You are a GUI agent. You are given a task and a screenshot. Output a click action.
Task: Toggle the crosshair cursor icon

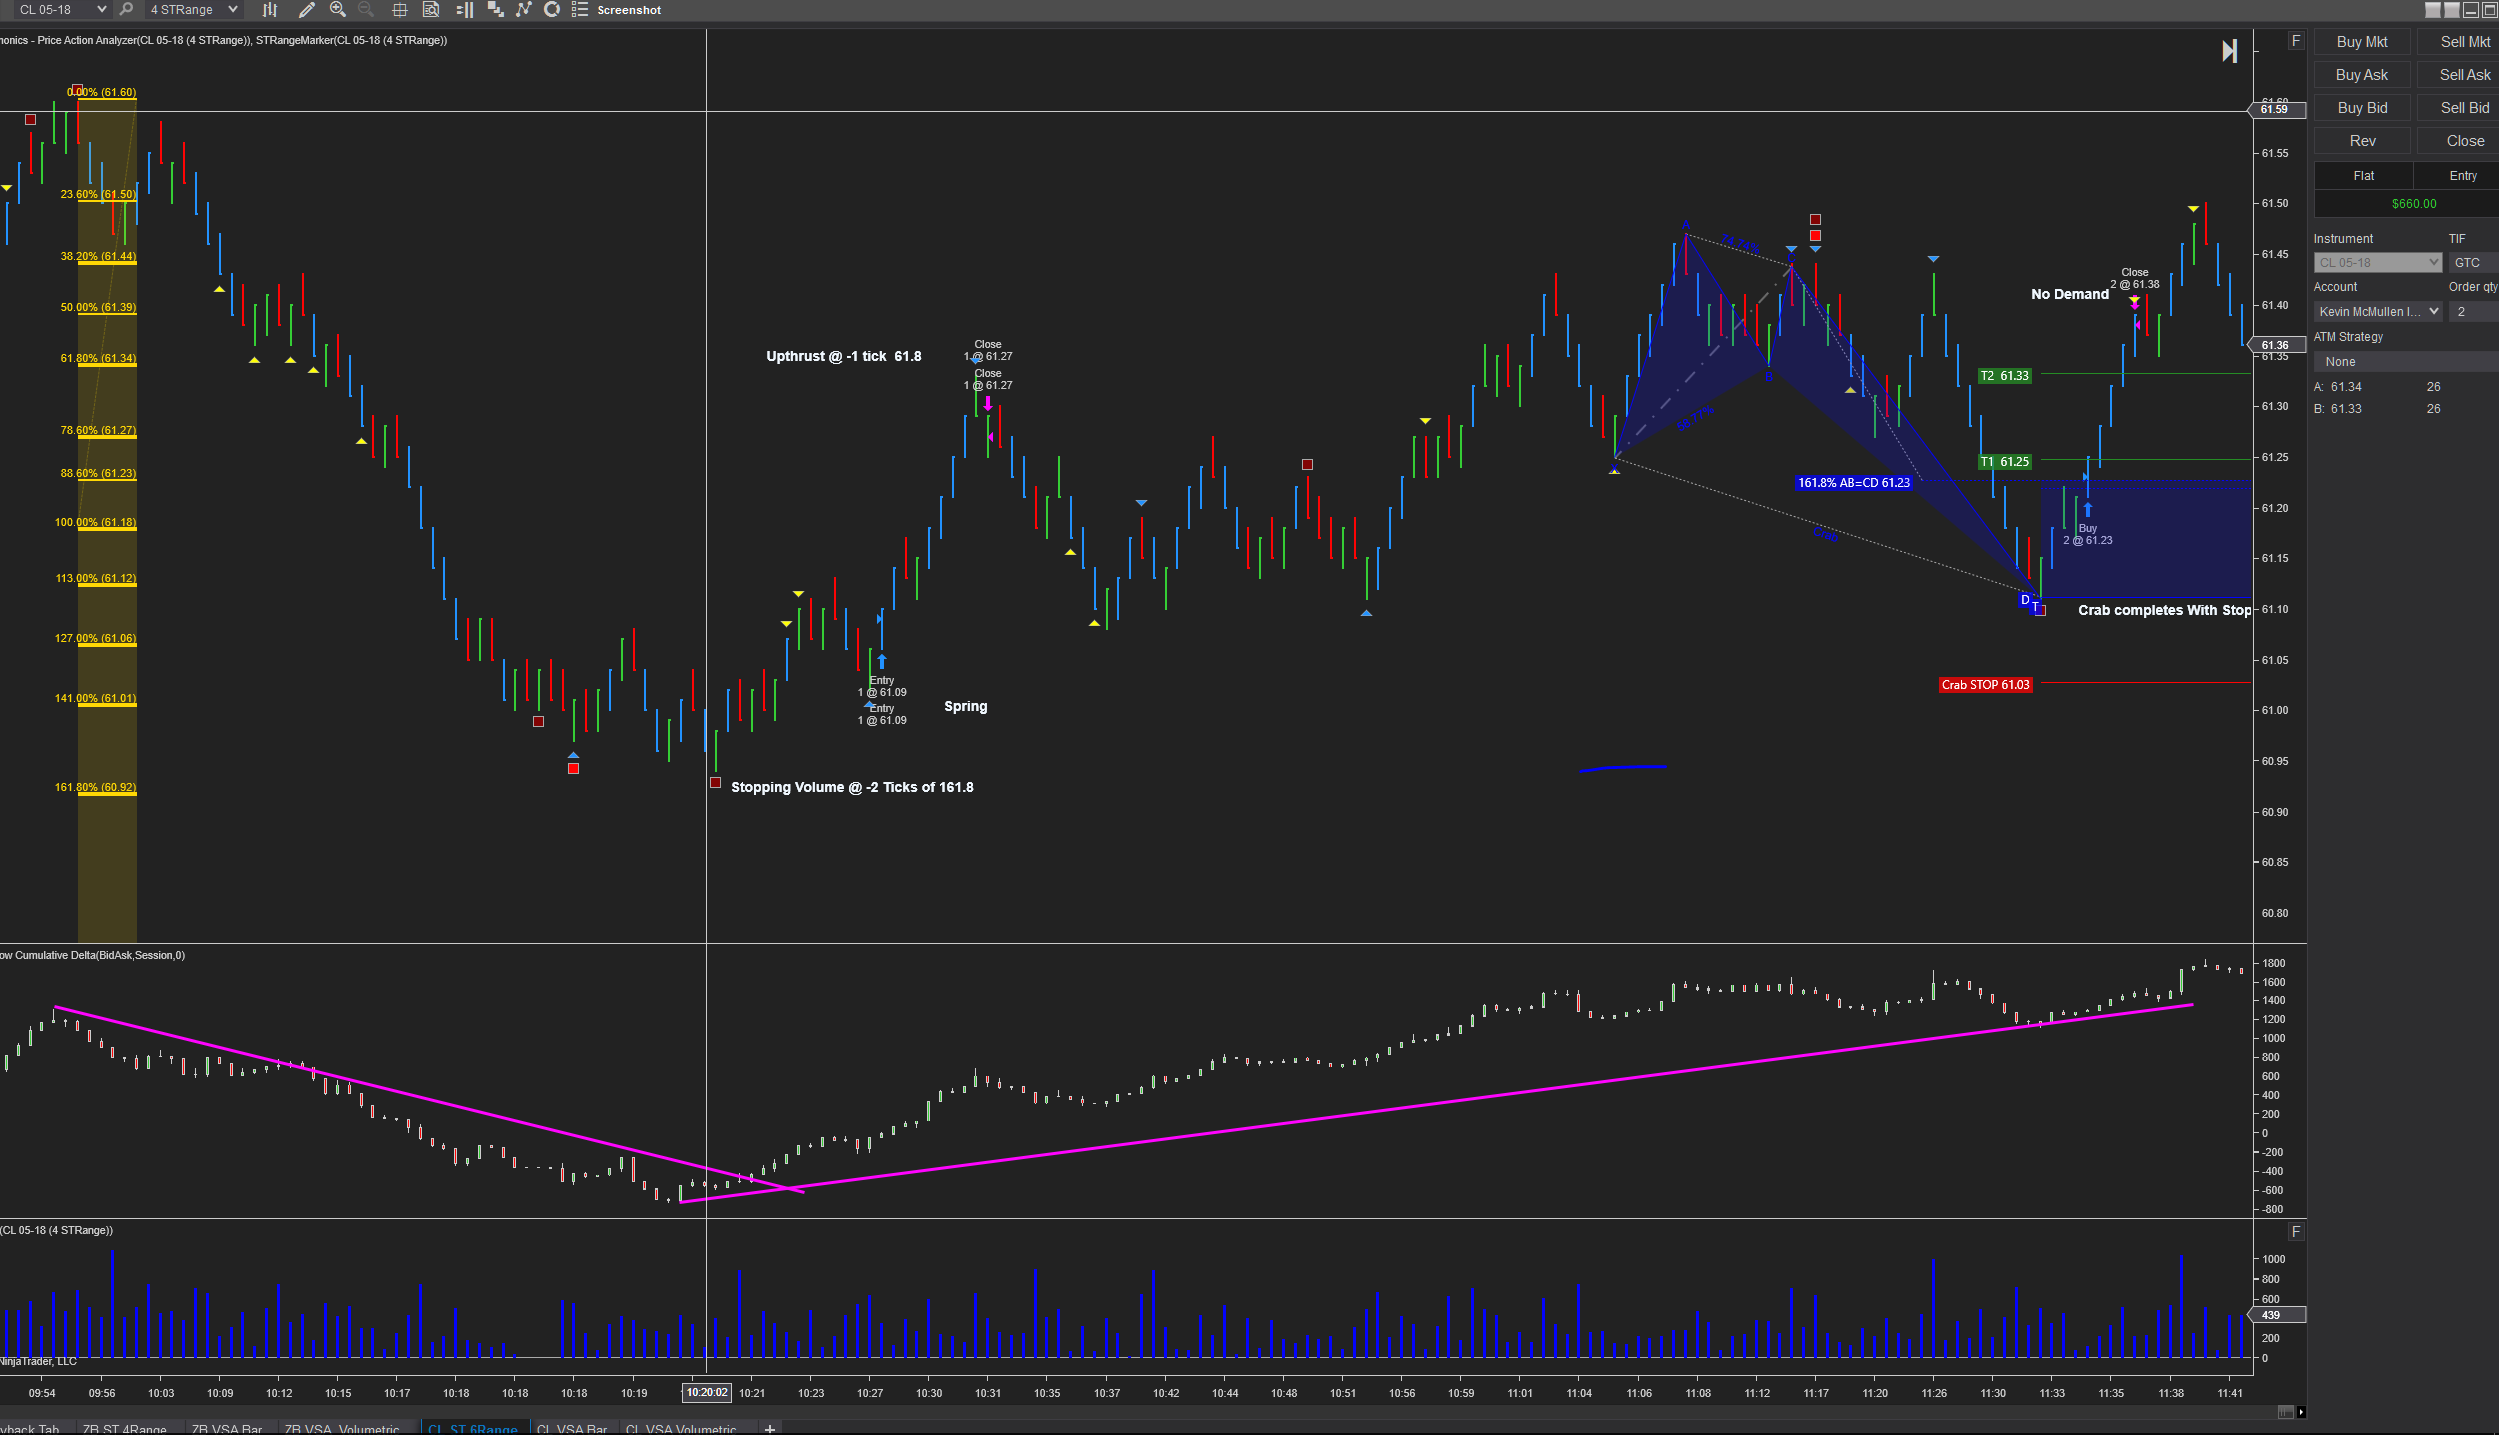tap(399, 9)
